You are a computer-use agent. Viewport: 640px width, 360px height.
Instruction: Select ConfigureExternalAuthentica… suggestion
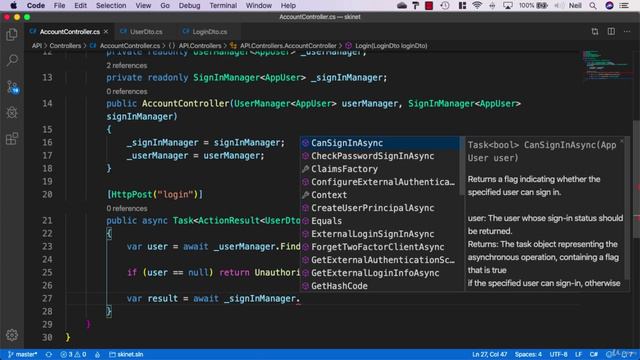pos(380,182)
